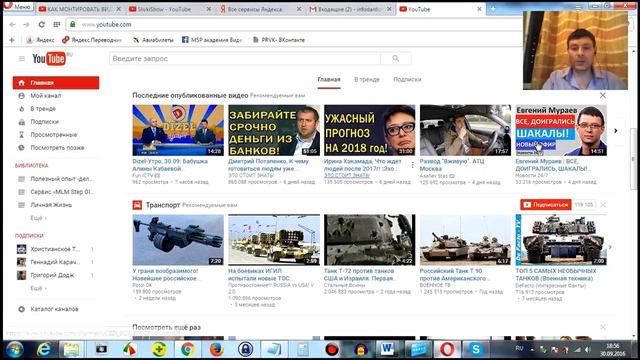Expand 'Ещё' under Библиотека
The image size is (640, 360).
coord(38,218)
